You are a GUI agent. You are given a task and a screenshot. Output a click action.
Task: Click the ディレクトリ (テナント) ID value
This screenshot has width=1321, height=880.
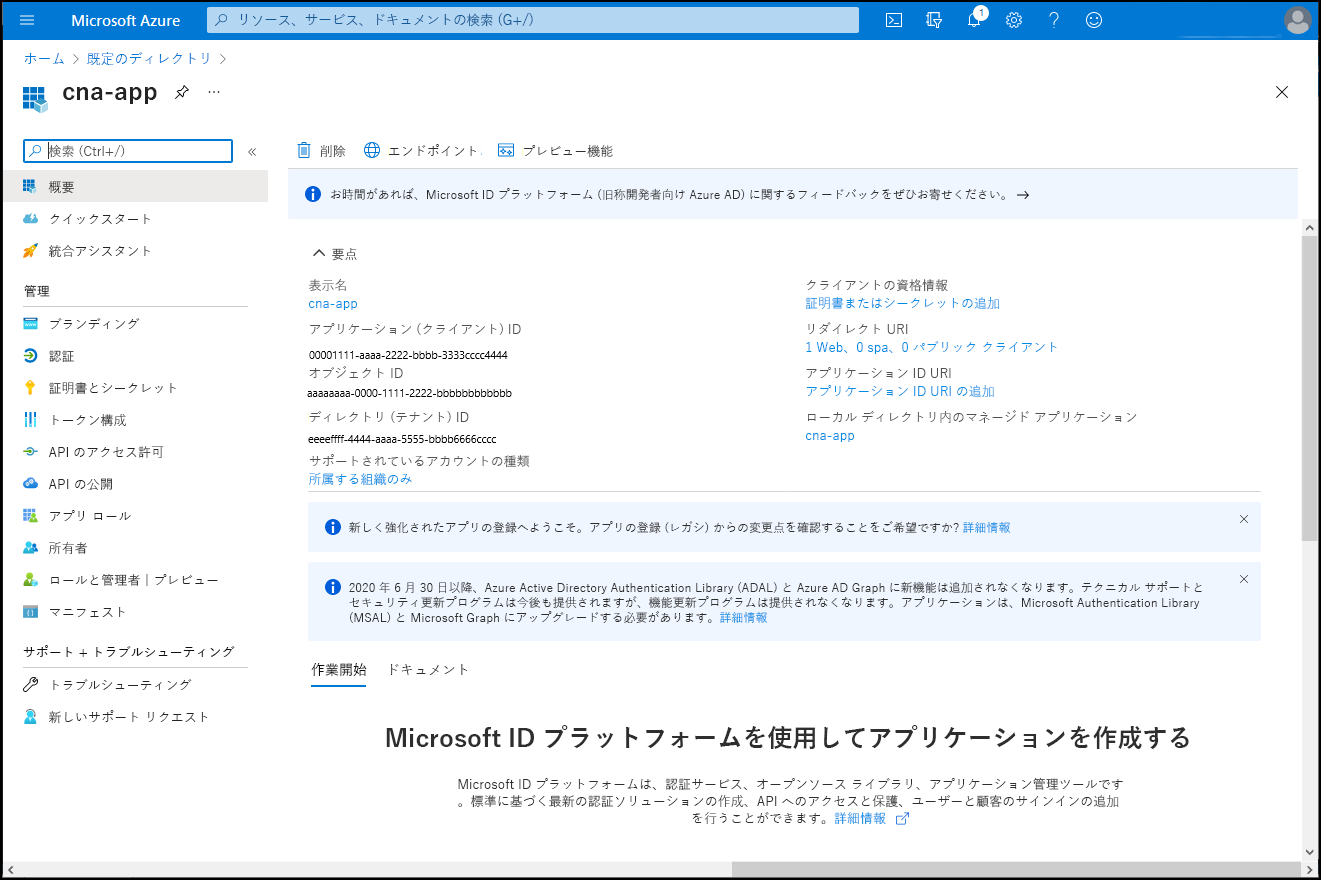tap(403, 439)
